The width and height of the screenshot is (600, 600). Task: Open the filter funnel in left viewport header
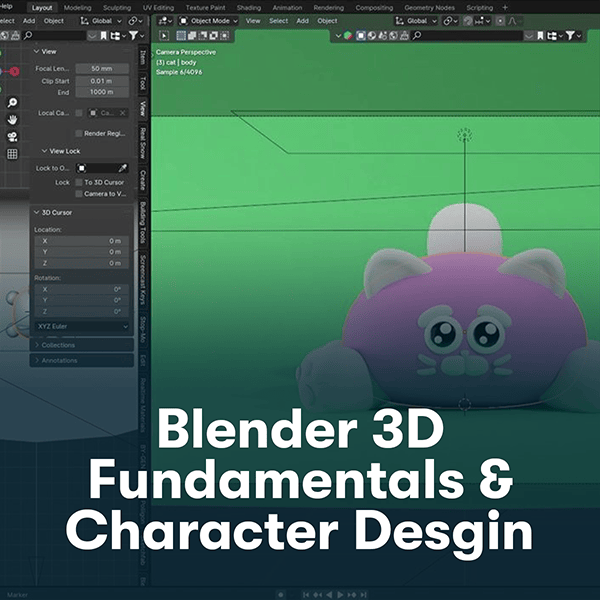(x=133, y=36)
